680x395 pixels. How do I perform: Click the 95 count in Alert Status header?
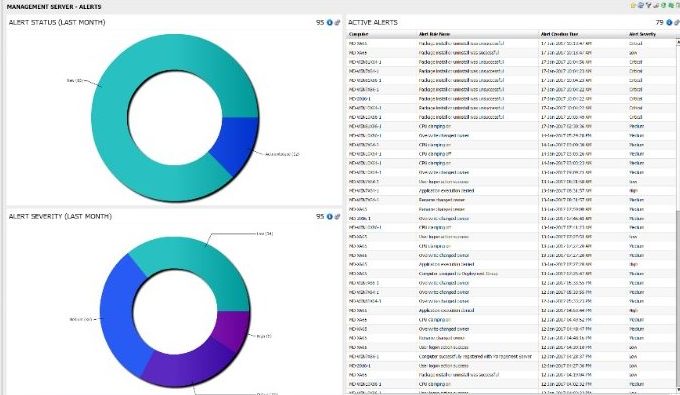coord(320,23)
